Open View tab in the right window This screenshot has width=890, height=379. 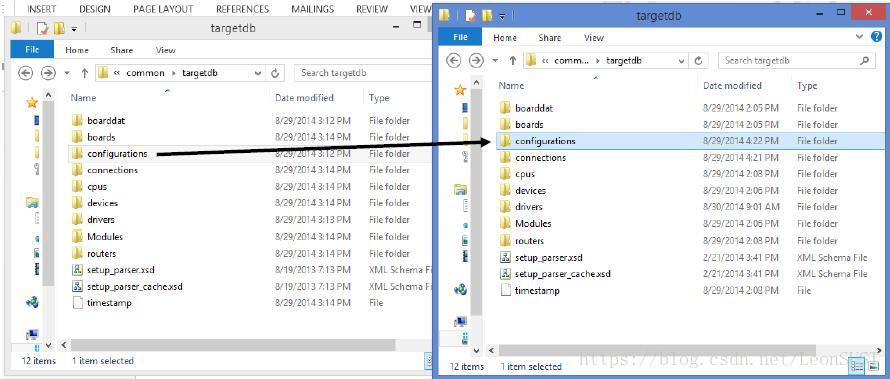594,37
